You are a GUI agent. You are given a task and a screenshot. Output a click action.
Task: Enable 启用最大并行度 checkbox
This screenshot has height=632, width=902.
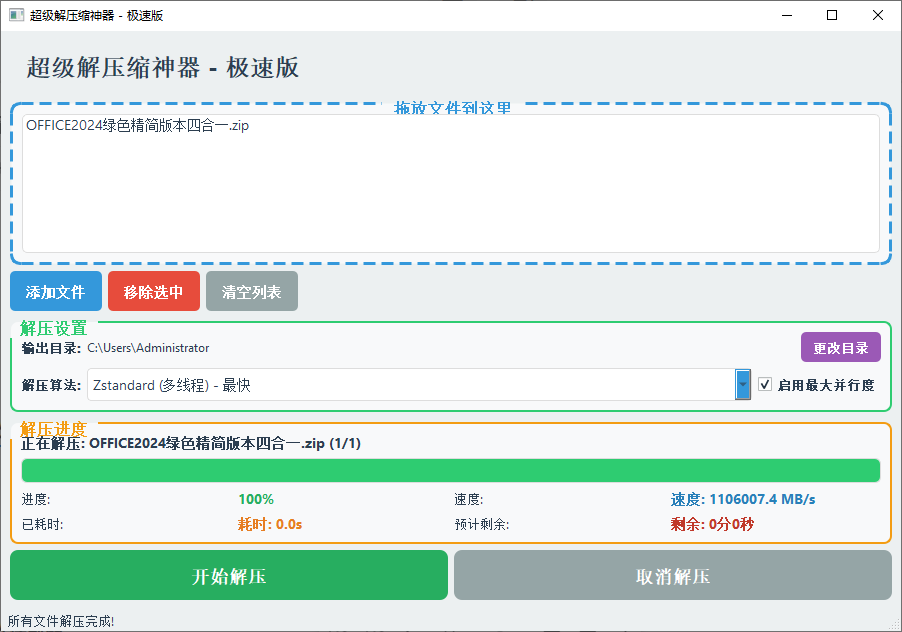(x=765, y=385)
